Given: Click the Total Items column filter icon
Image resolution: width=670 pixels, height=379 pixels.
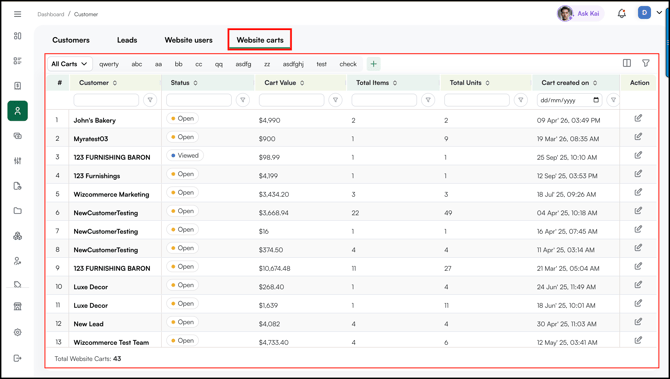Looking at the screenshot, I should point(428,100).
